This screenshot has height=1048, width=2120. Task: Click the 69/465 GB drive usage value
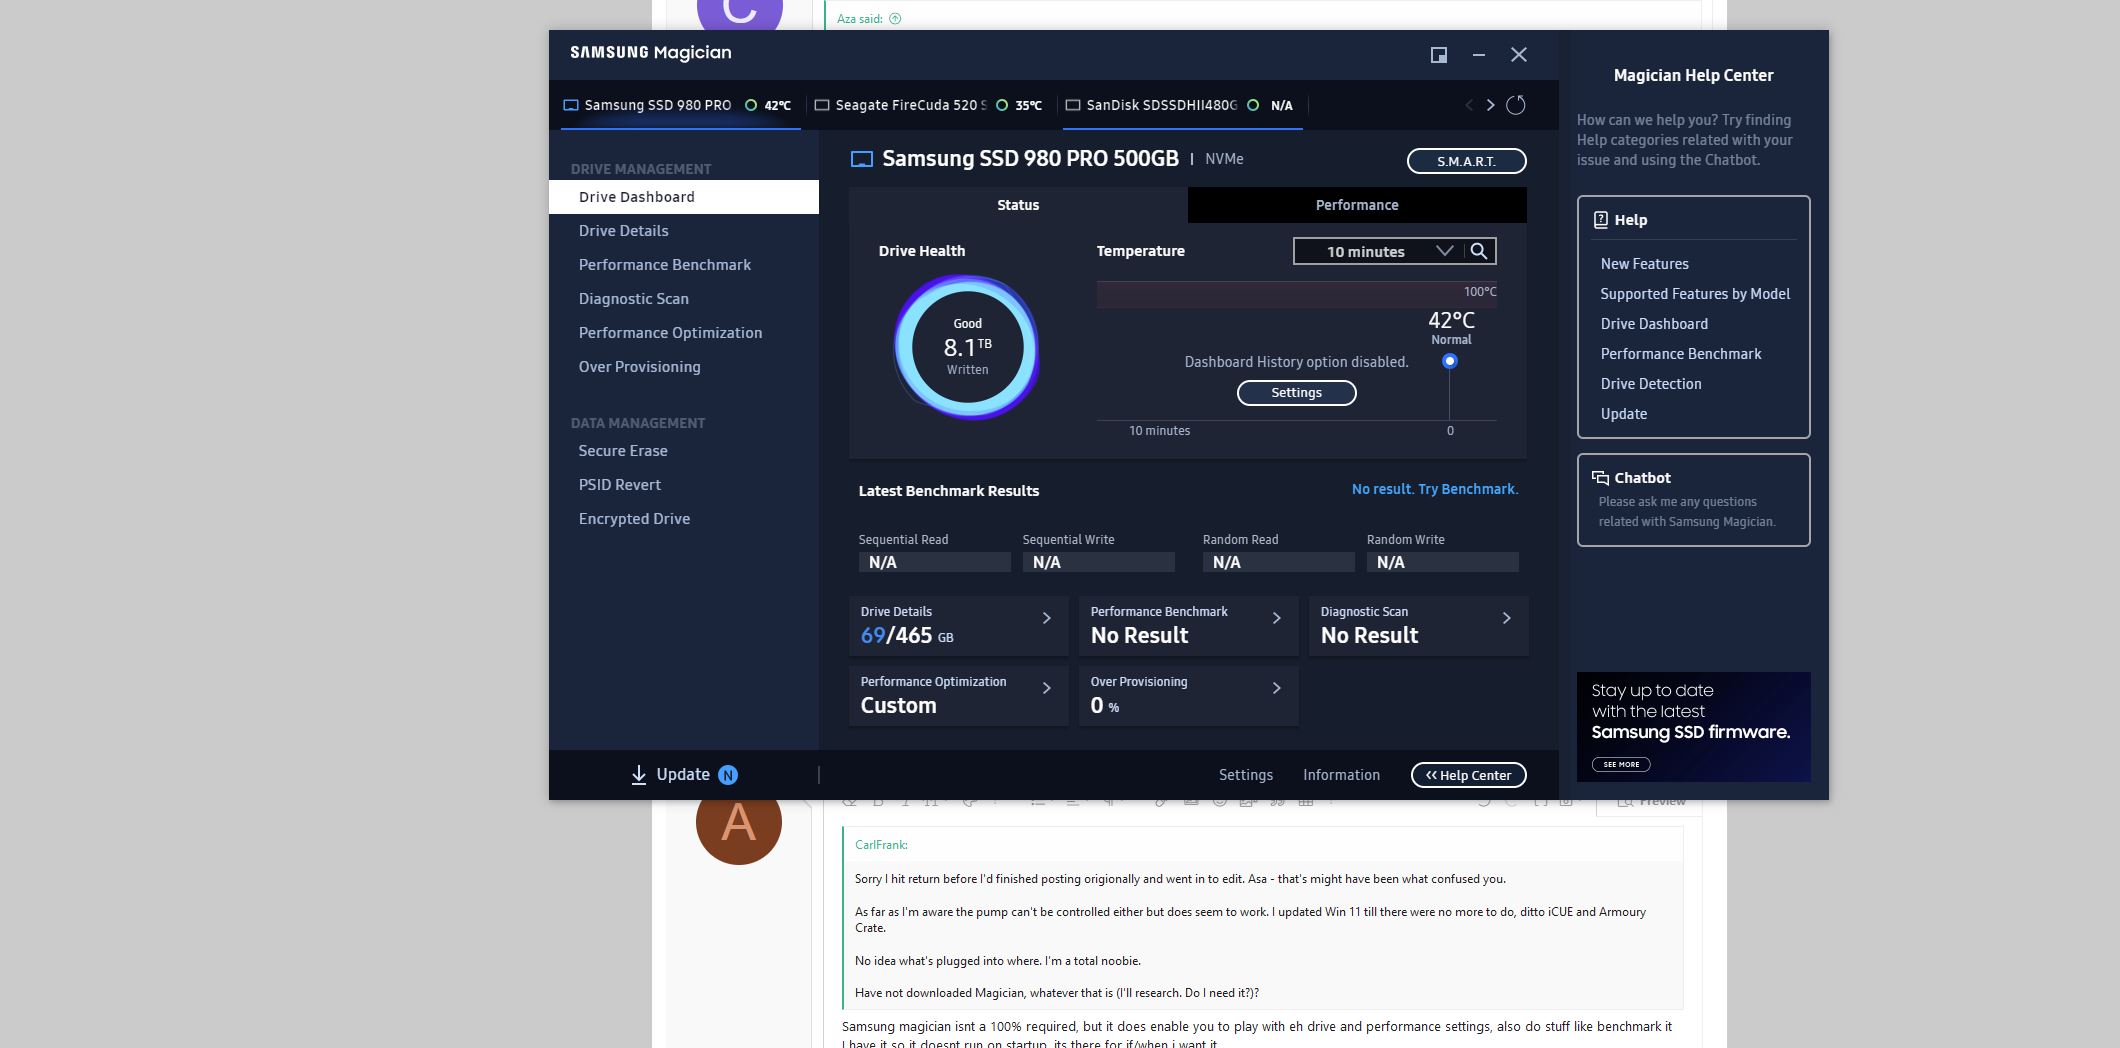906,636
